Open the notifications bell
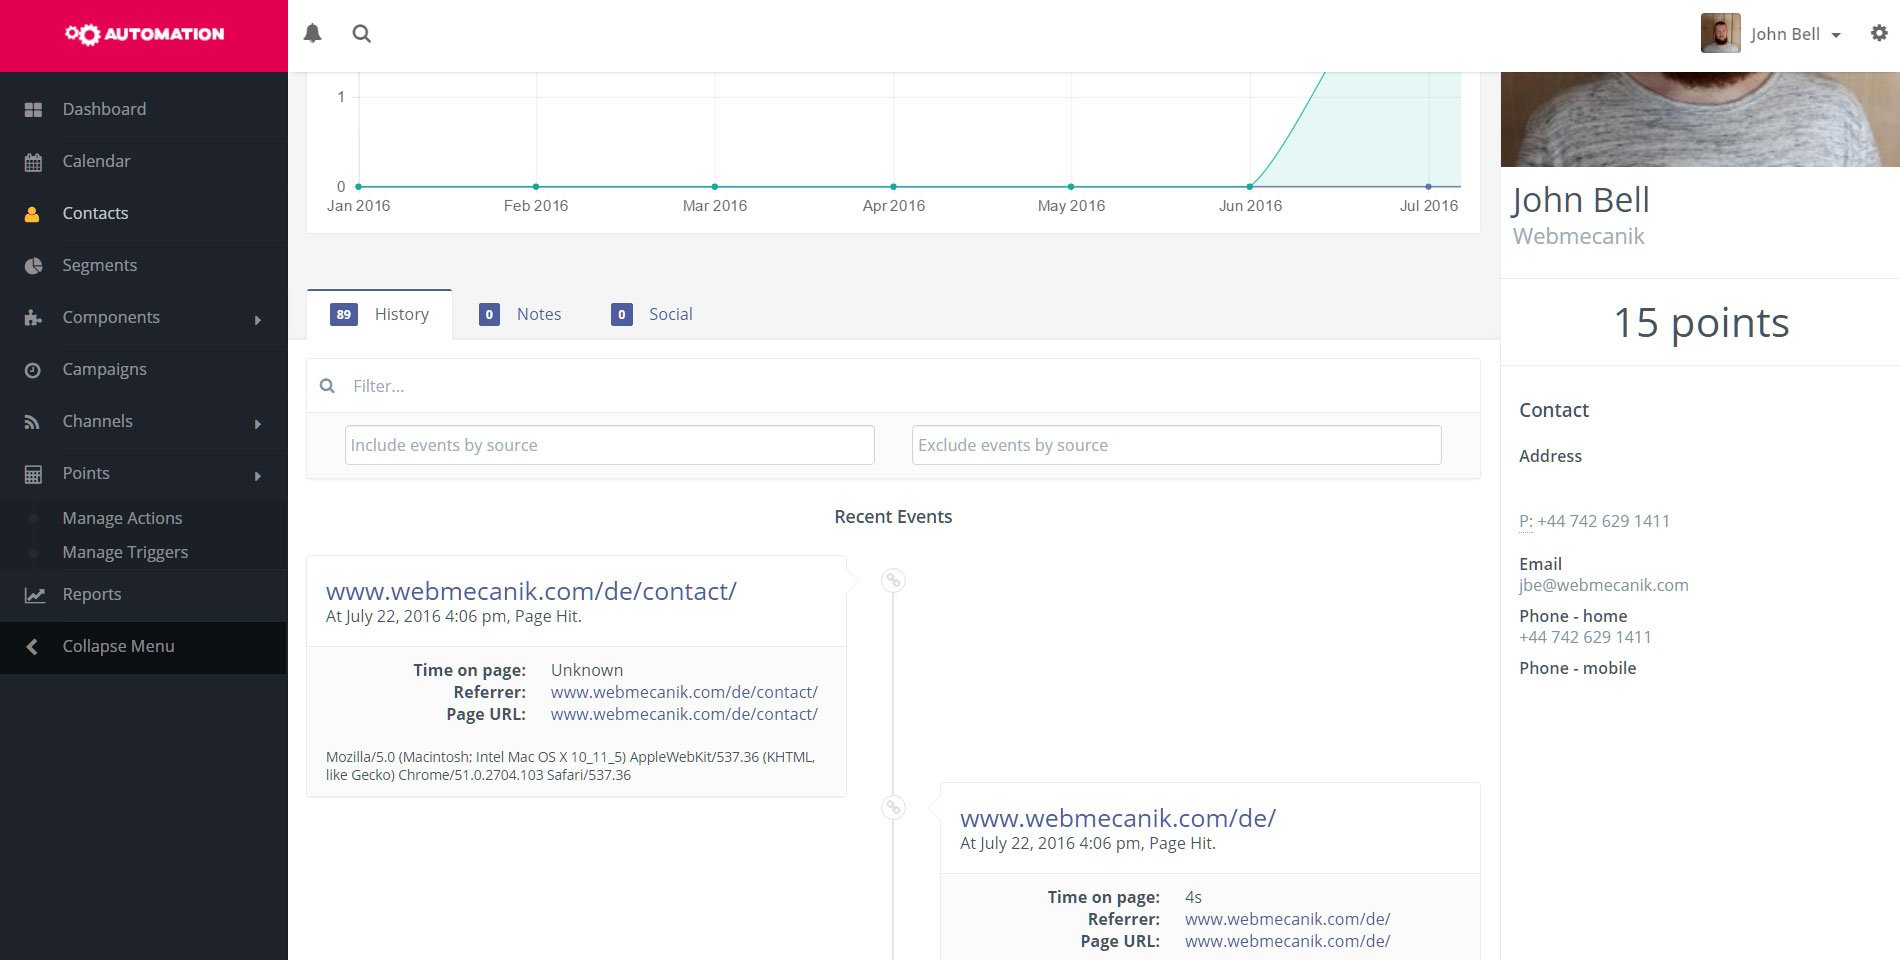Screen dimensions: 1900x960 (x=313, y=34)
